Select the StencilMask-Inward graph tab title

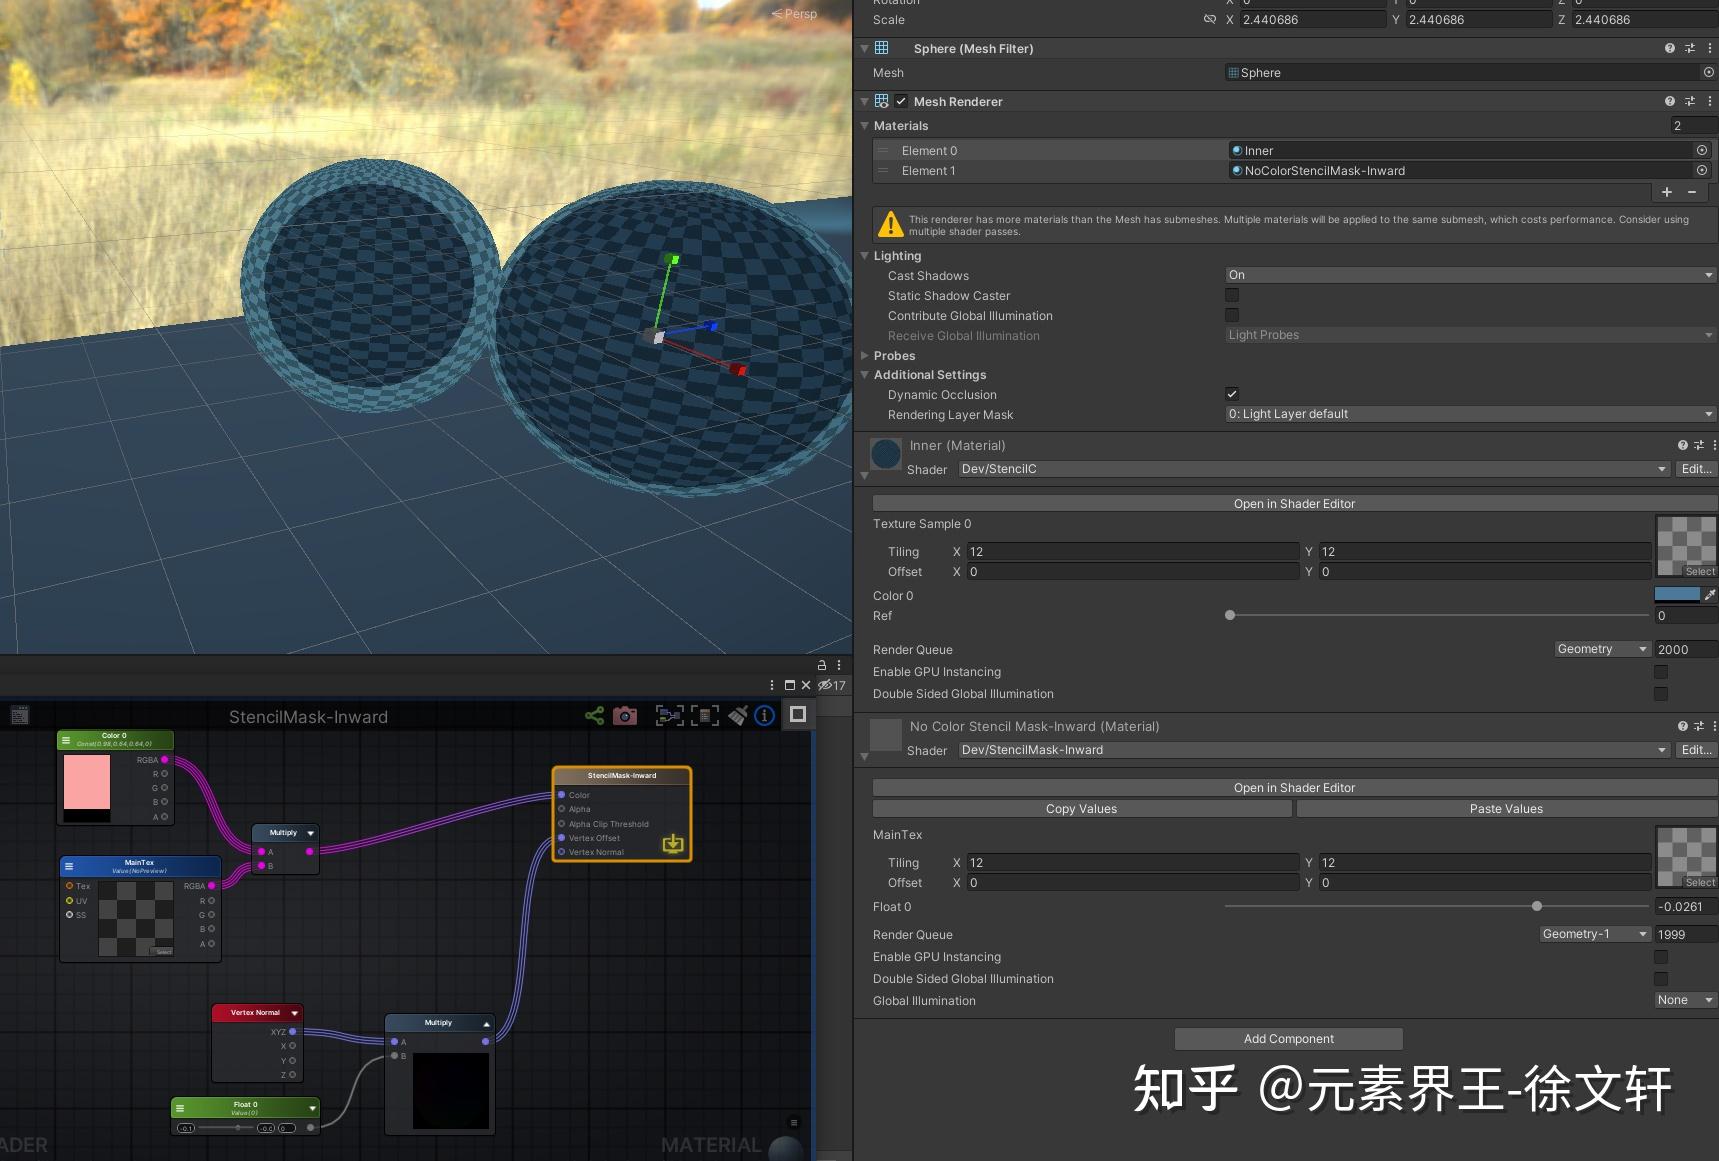[x=308, y=716]
